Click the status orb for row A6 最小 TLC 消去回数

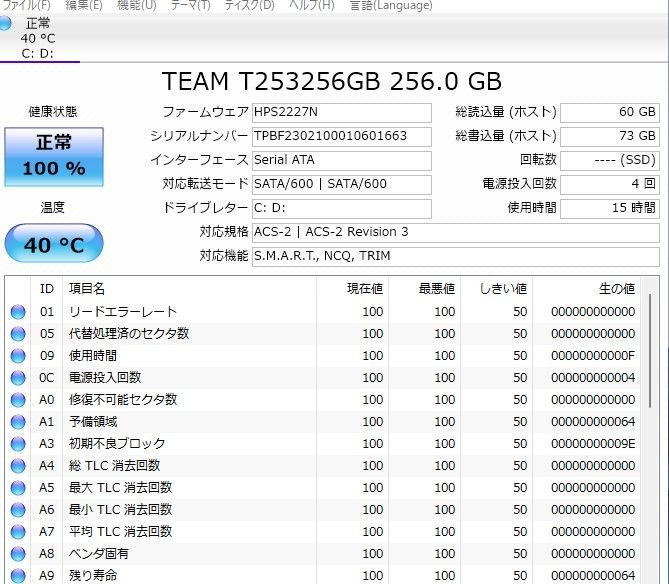coord(18,510)
